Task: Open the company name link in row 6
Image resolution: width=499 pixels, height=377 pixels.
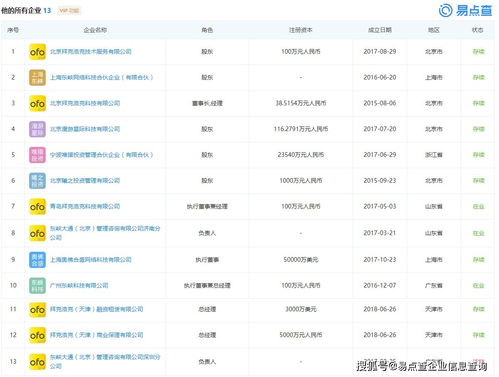Action: tap(85, 181)
